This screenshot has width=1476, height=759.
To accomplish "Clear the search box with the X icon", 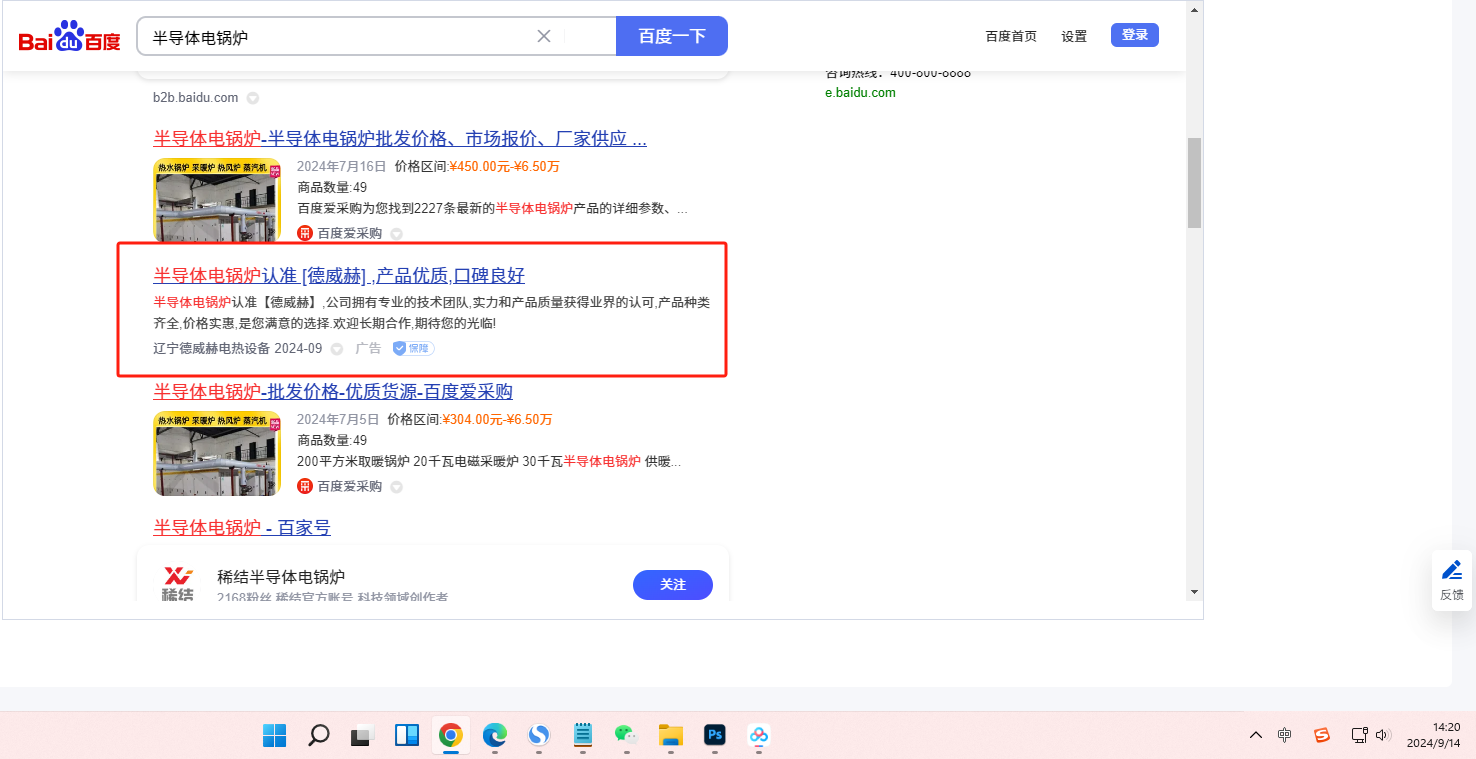I will point(544,36).
